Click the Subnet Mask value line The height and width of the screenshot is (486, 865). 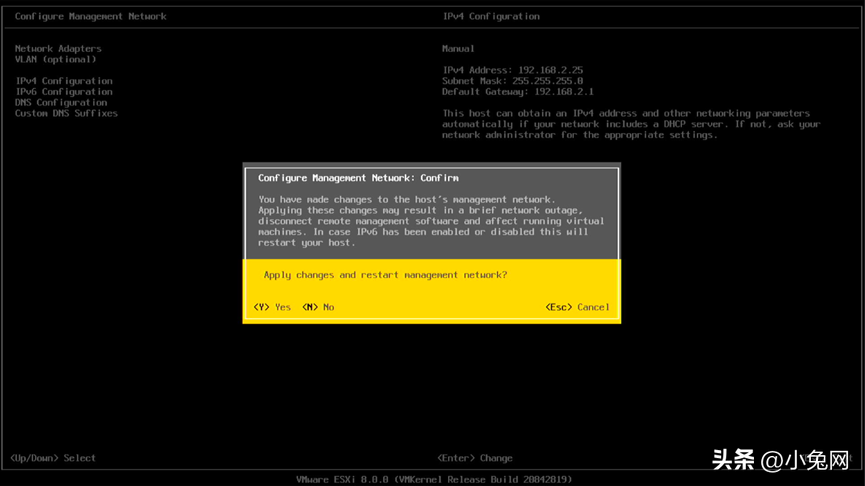point(512,81)
